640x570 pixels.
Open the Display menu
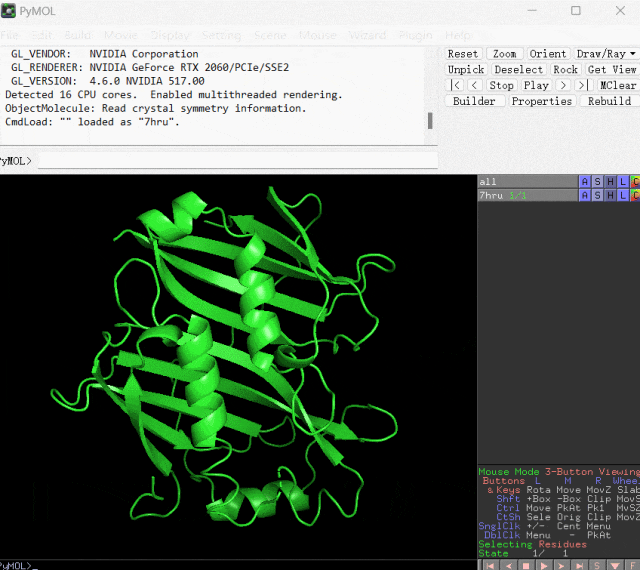170,36
